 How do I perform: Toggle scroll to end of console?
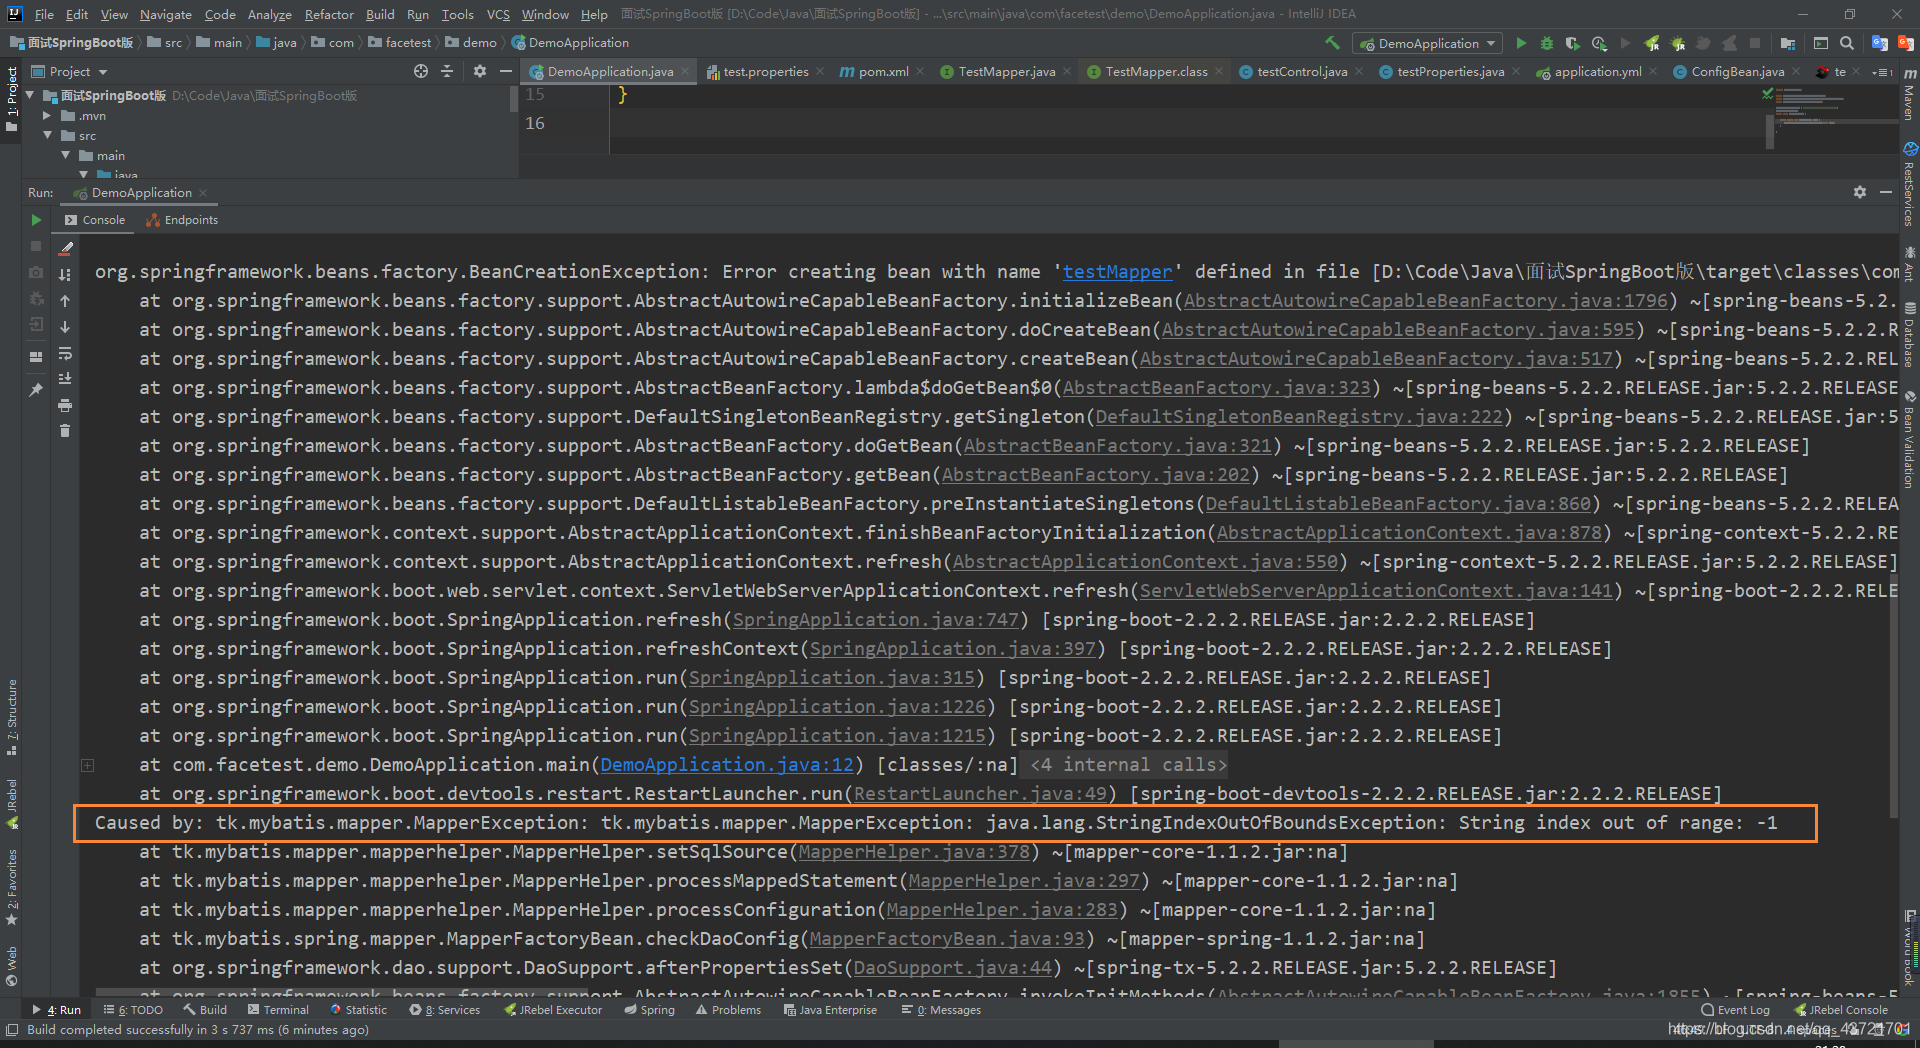(65, 379)
